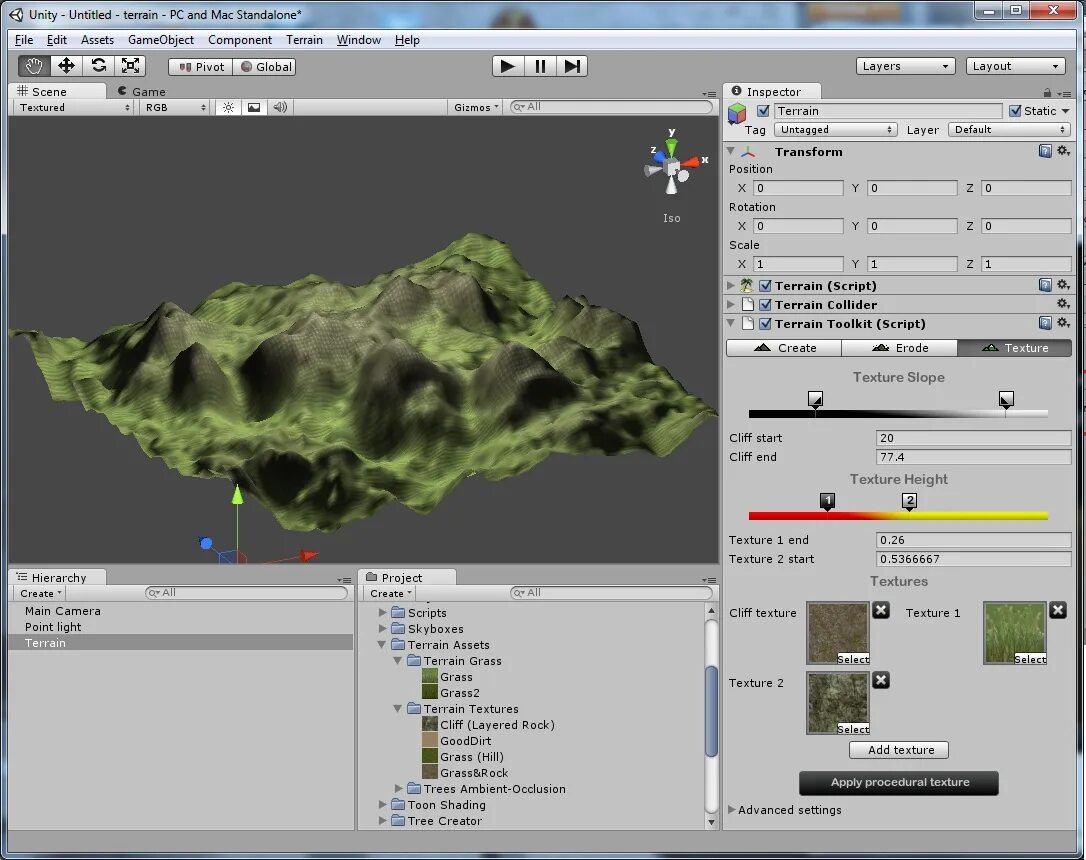Open the Tag Untagged dropdown

(x=836, y=130)
